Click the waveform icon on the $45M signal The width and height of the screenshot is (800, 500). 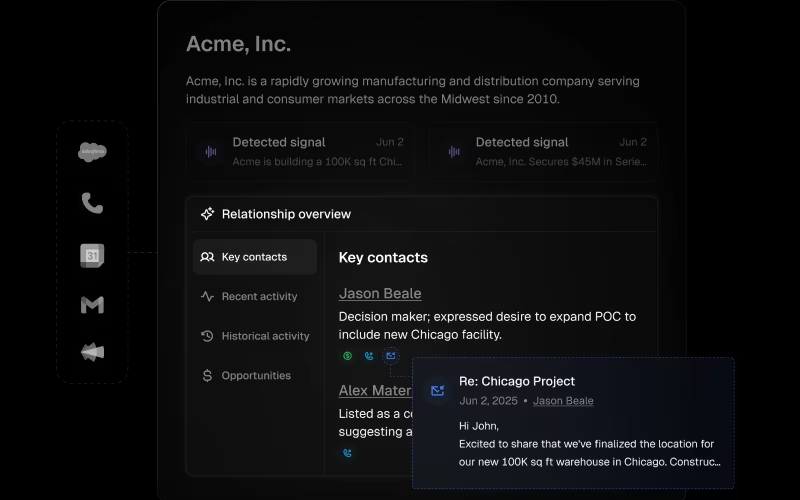coord(454,152)
